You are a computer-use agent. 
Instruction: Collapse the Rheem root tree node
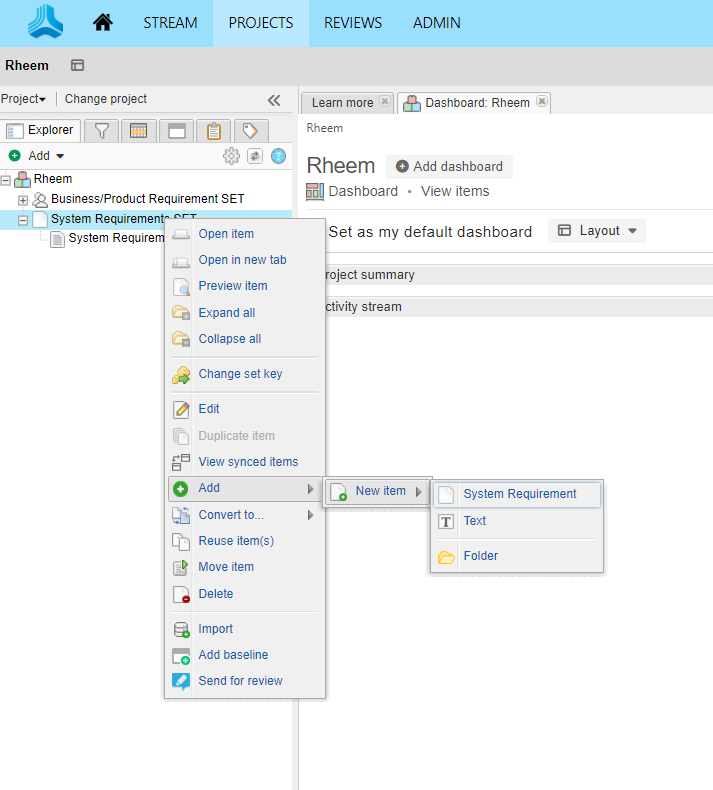[6, 179]
